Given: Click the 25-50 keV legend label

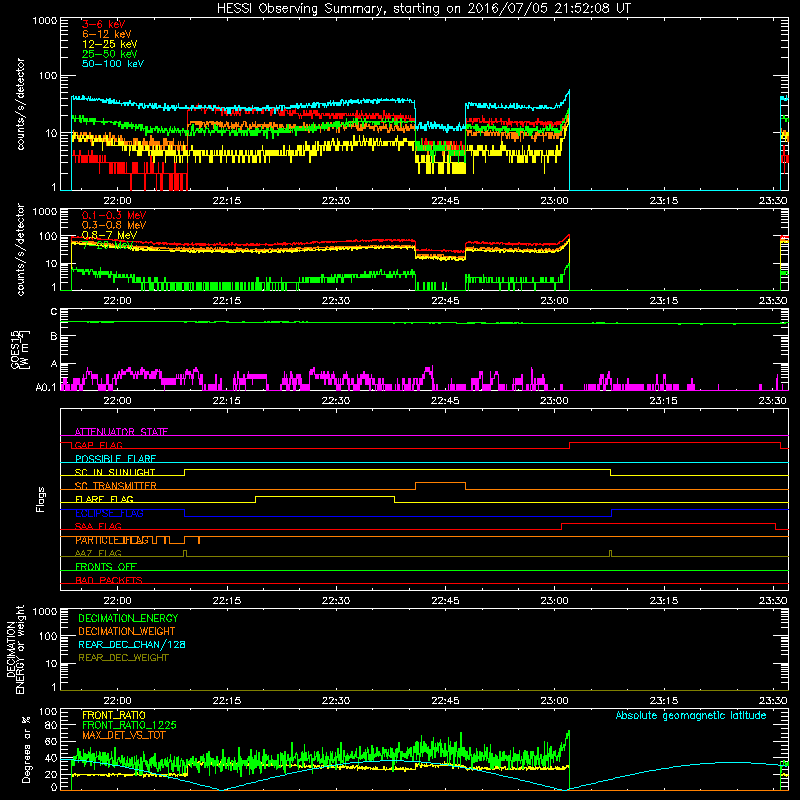Looking at the screenshot, I should point(110,54).
